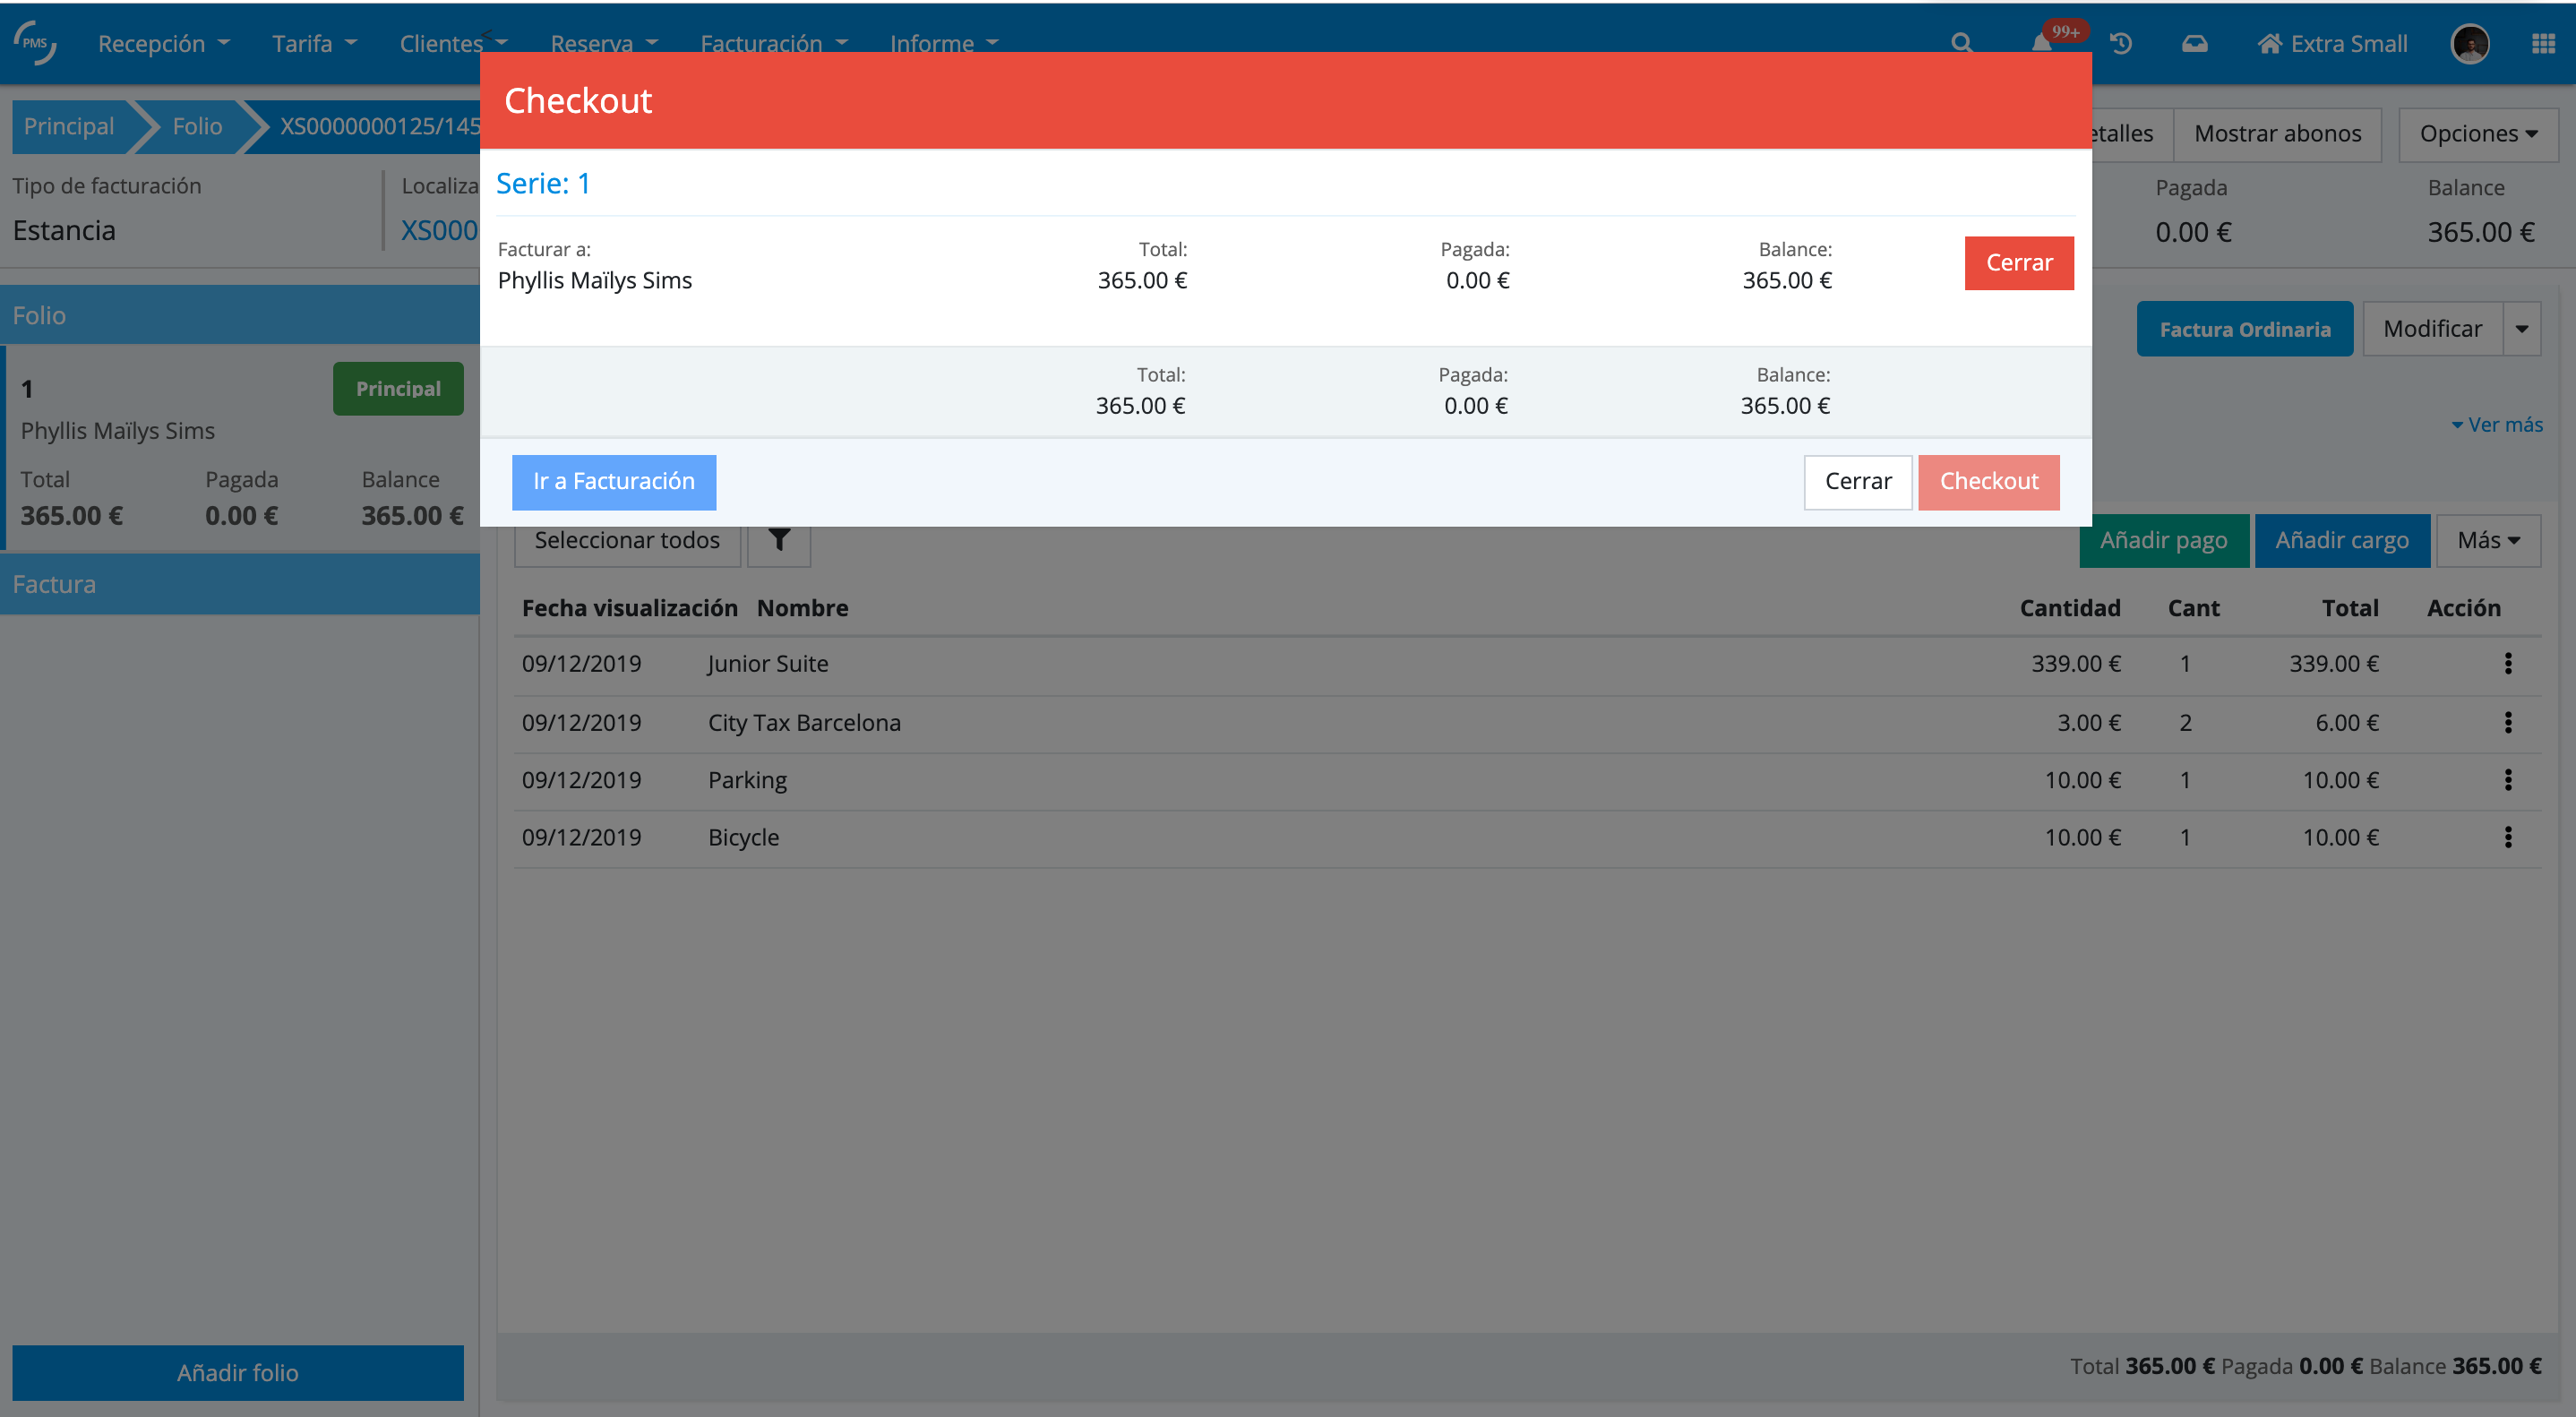Expand the Más dropdown

point(2487,540)
